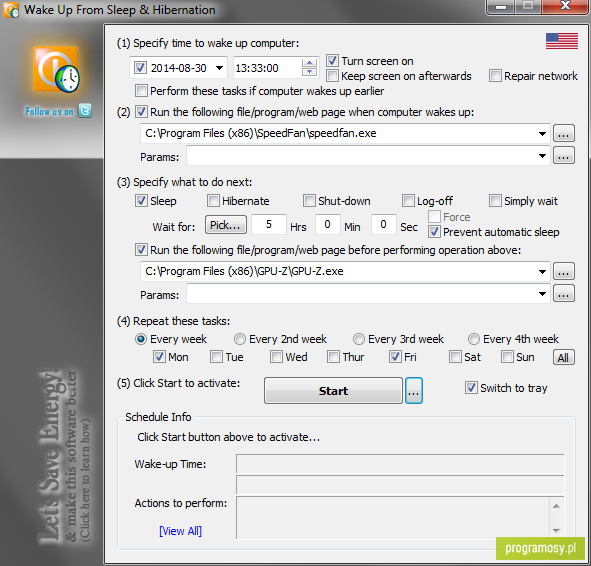Expand the SpeedFan program path dropdown
Screen dimensions: 591x566
pyautogui.click(x=542, y=134)
